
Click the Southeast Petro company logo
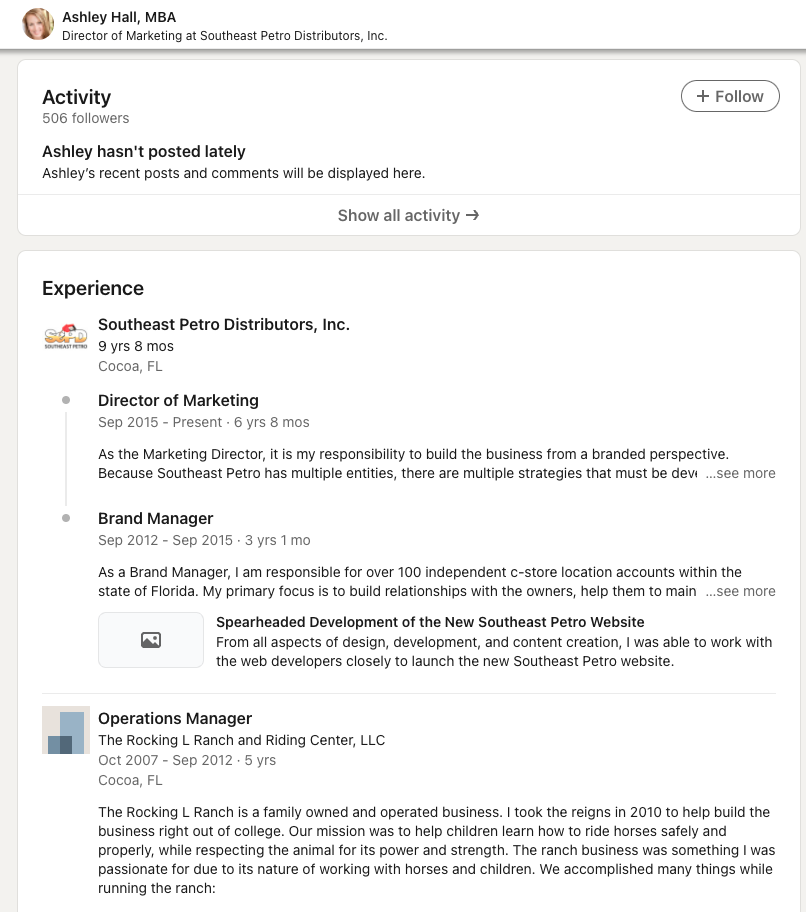coord(66,338)
